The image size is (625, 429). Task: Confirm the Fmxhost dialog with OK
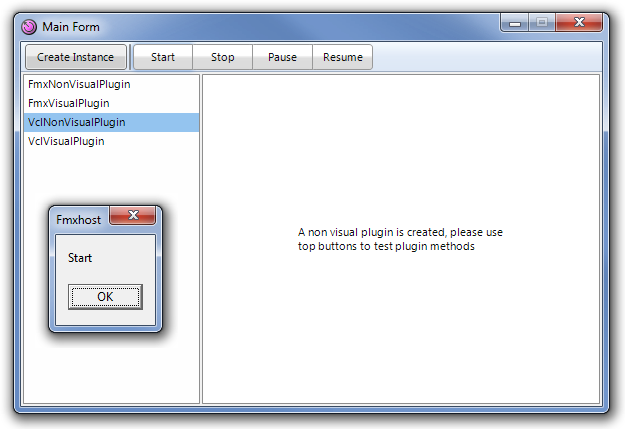coord(105,297)
